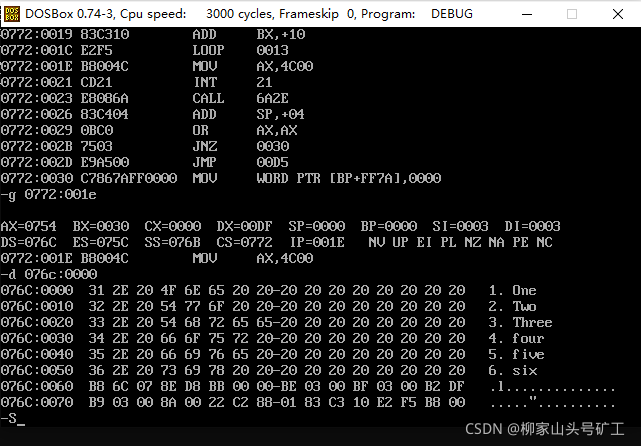This screenshot has height=446, width=641.
Task: Click the BP=0000 register value
Action: [x=389, y=226]
